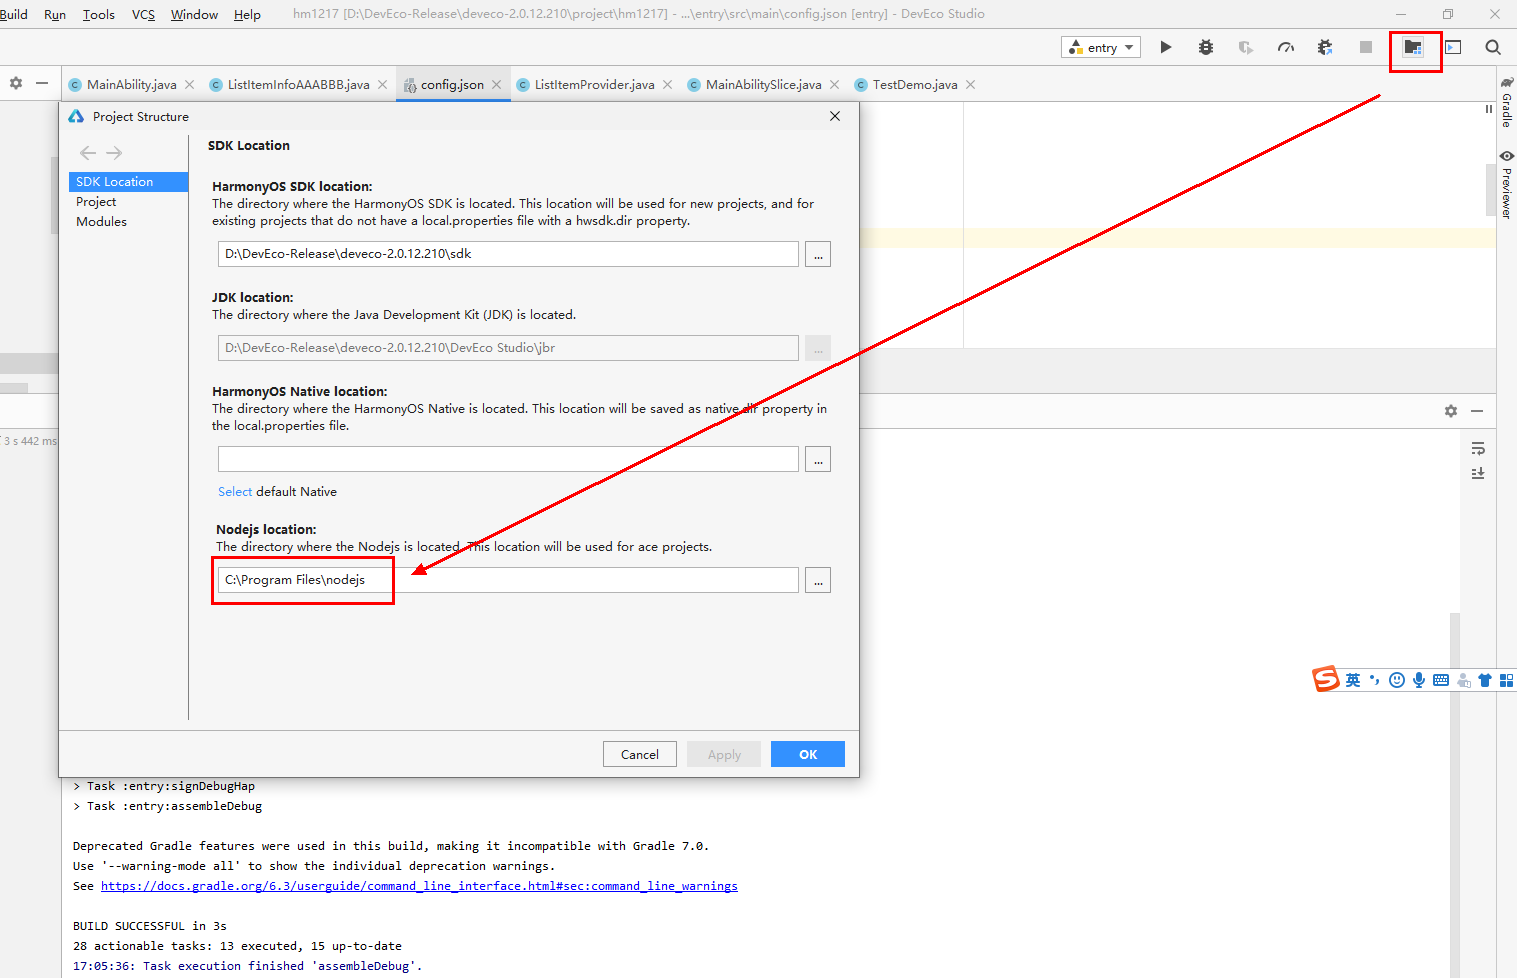Open build panel settings gear
This screenshot has height=978, width=1517.
coord(1451,411)
